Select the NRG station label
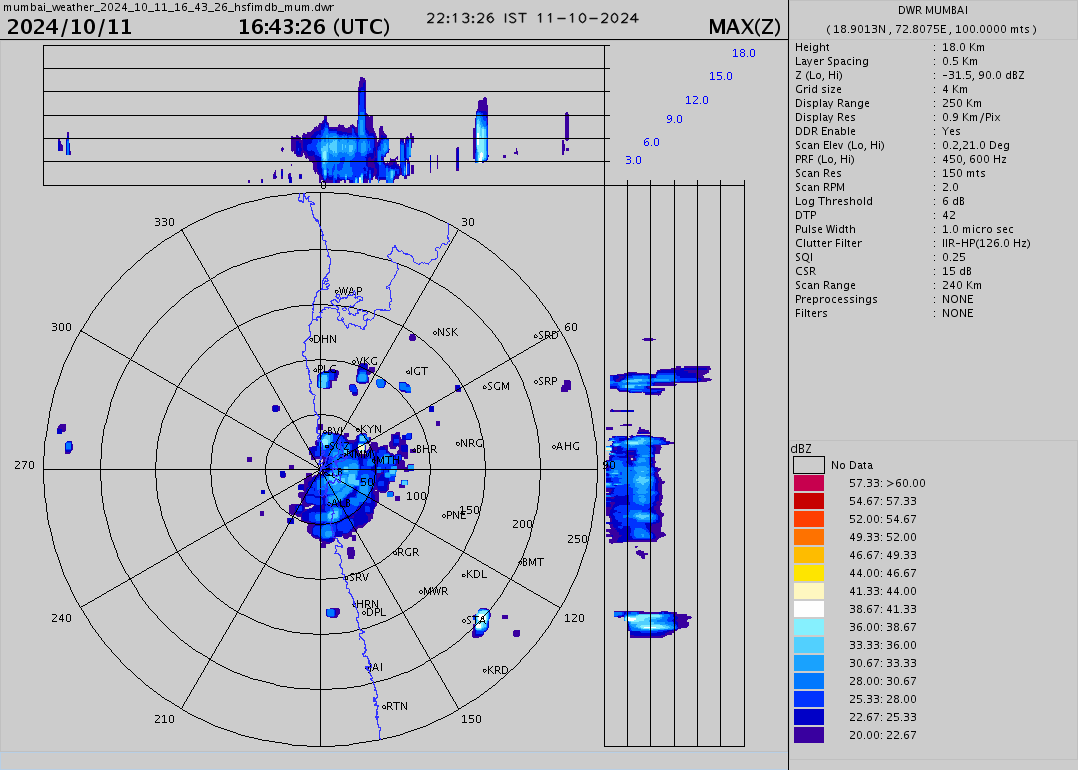Screen dimensions: 1078x770 (472, 443)
